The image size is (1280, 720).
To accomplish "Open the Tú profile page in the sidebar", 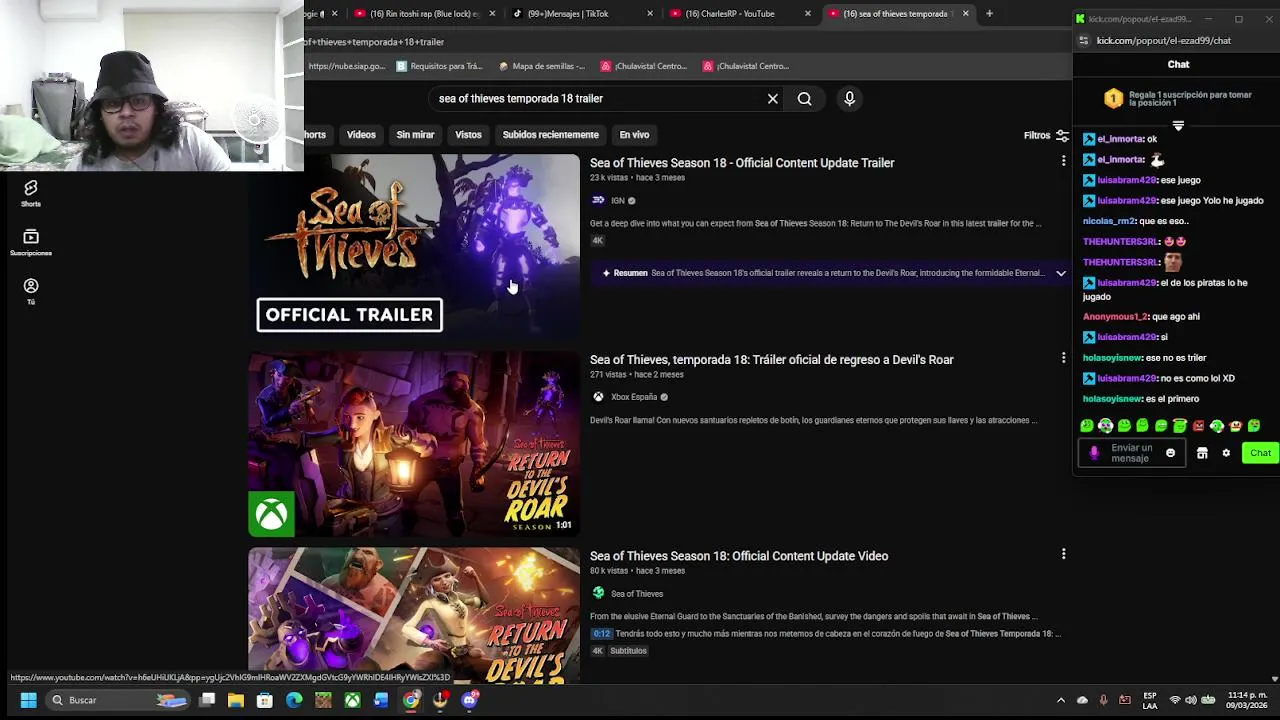I will [31, 291].
